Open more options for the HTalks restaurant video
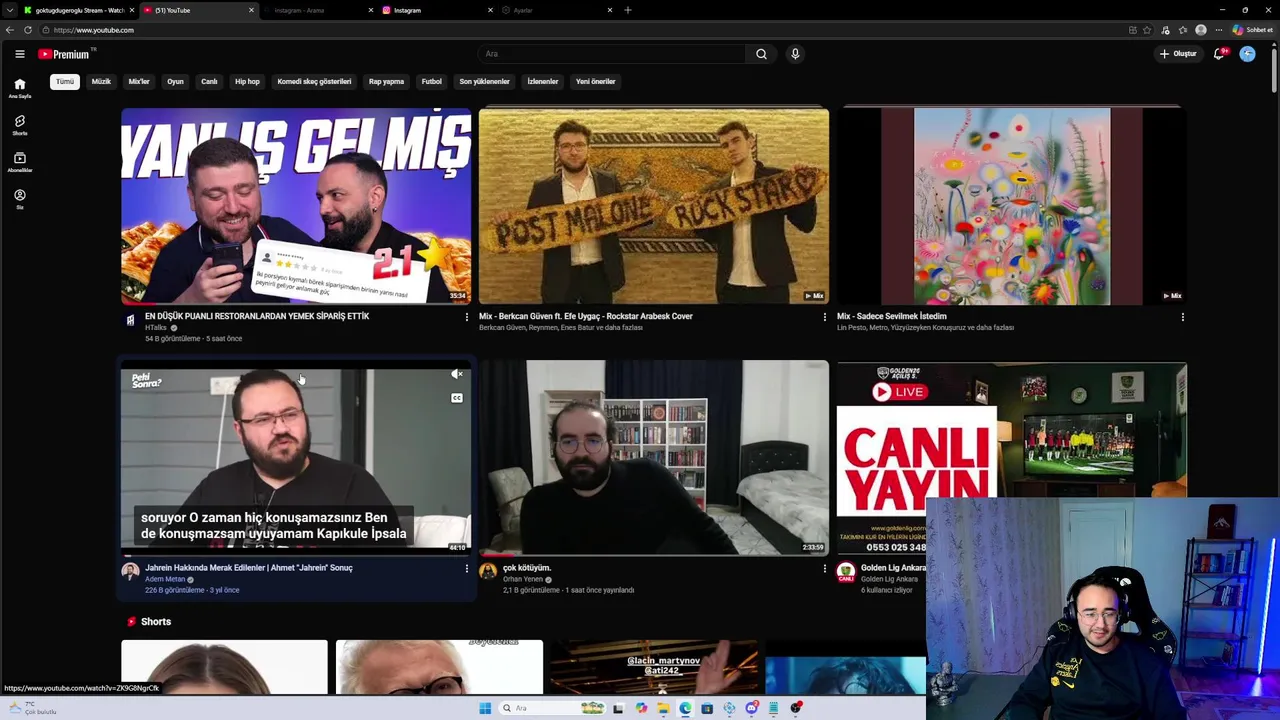 coord(466,317)
